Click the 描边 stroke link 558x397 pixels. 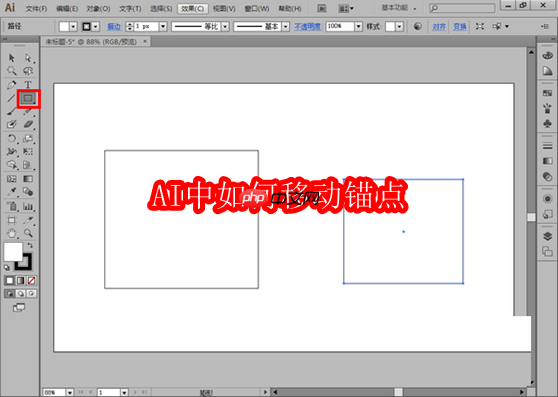114,27
